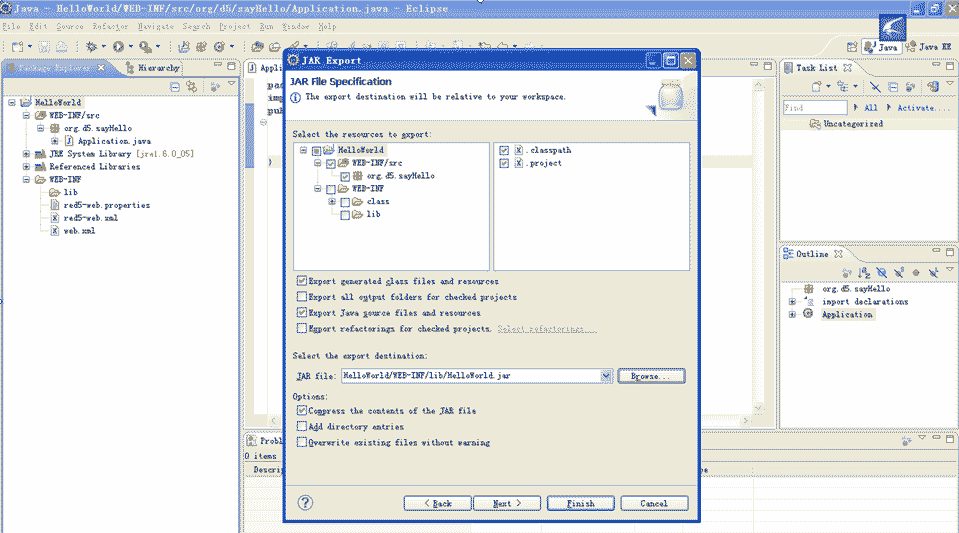Click the Browse button

651,376
